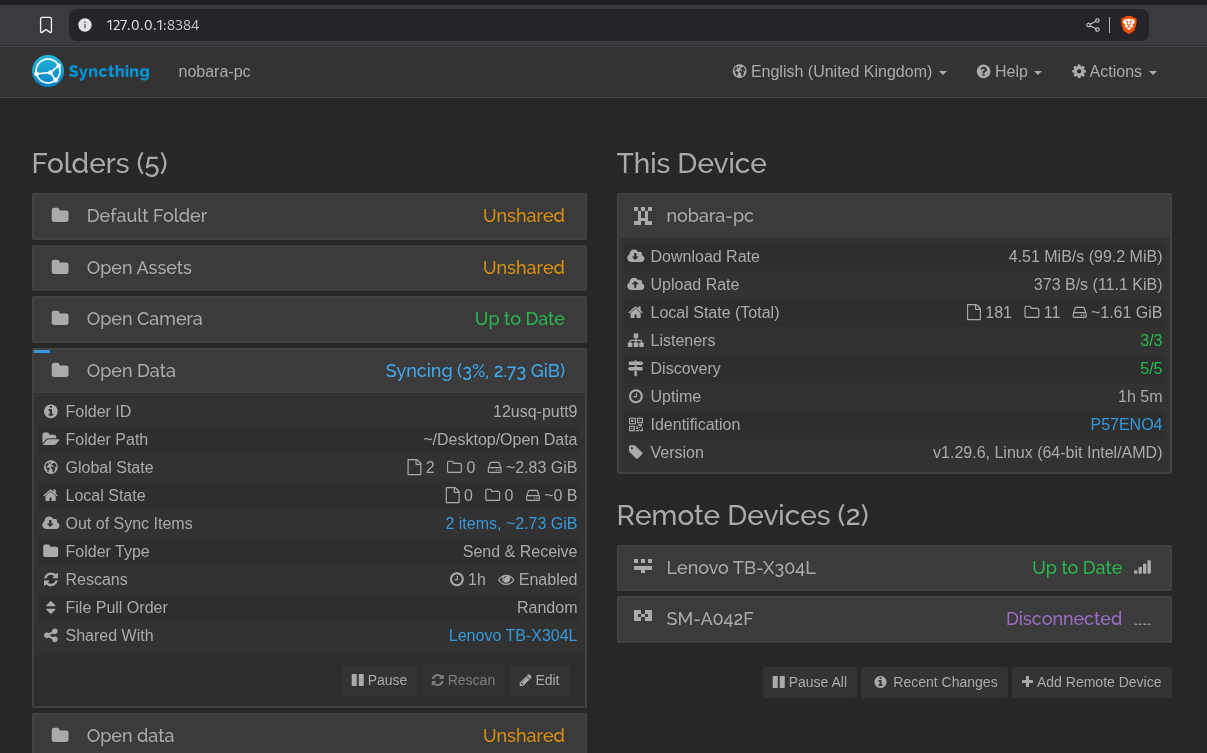This screenshot has height=753, width=1207.
Task: Click the nobara-pc name in navbar
Action: click(214, 71)
